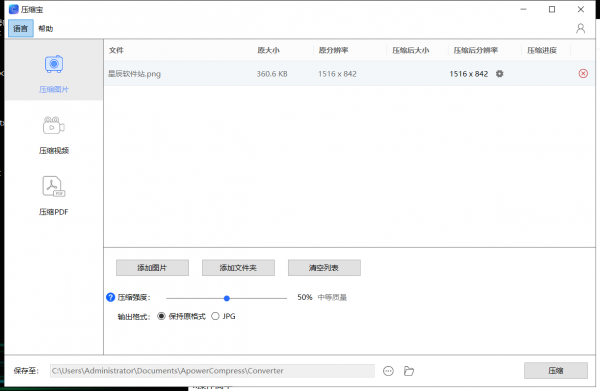
Task: Click the original 1516 x 842 resolution cell
Action: click(x=337, y=74)
